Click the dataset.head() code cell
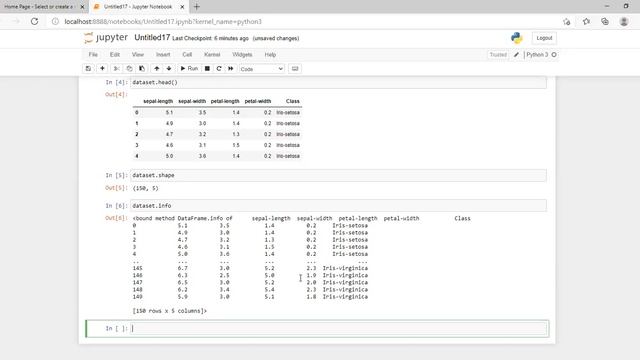The image size is (640, 360). pos(339,82)
